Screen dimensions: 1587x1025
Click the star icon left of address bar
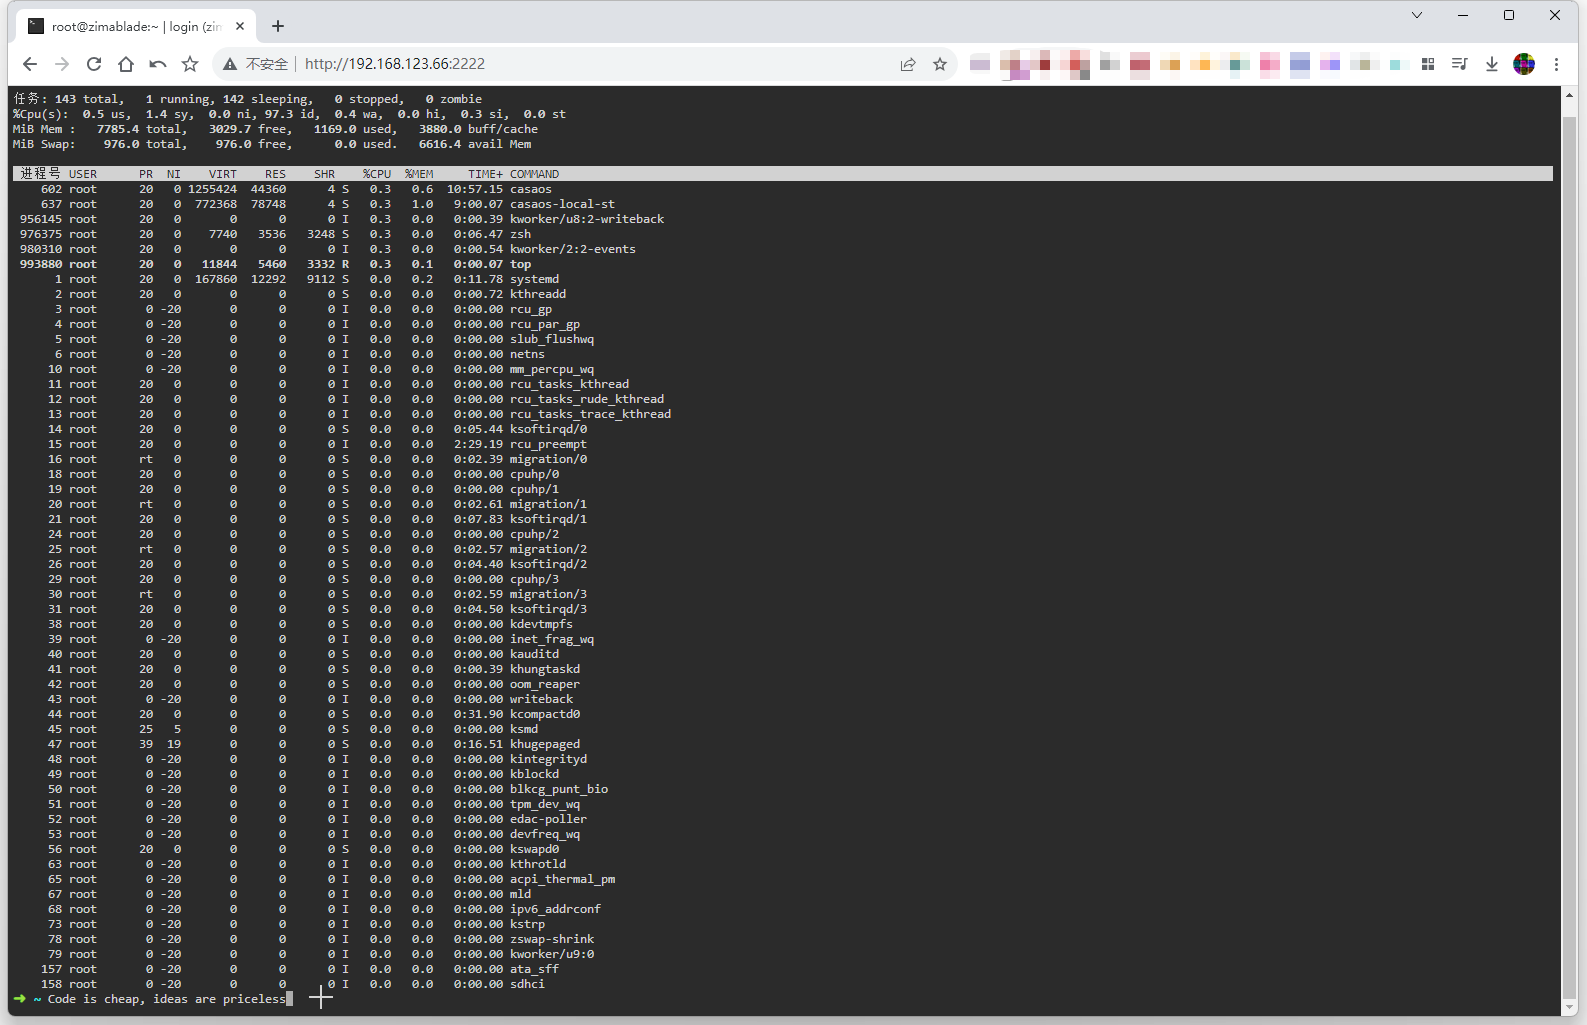click(190, 64)
